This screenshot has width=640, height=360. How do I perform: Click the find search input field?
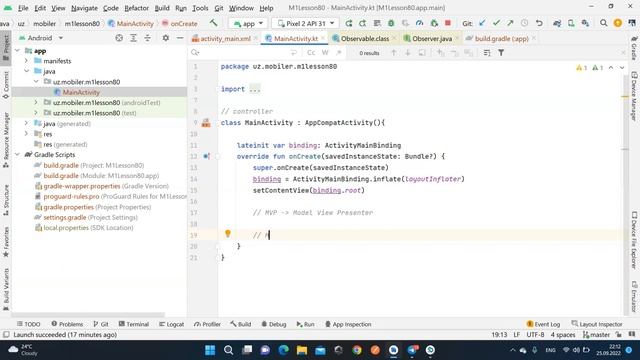[245, 53]
